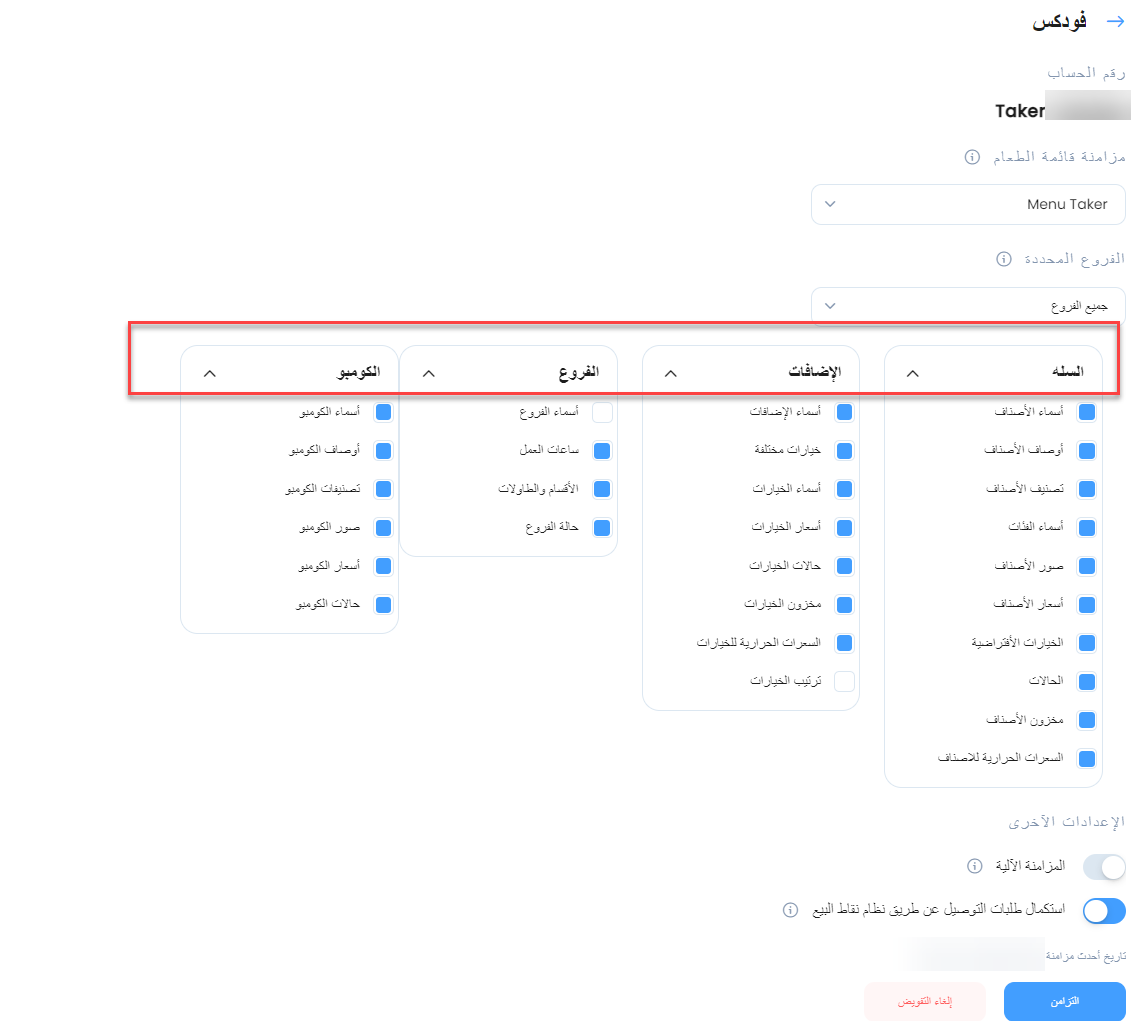
Task: Uncheck the ساعات العمل checkbox
Action: click(602, 451)
